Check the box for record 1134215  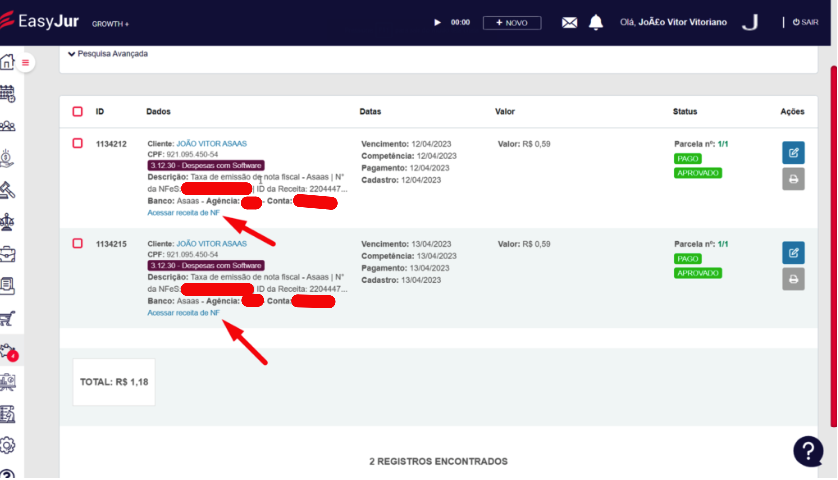77,243
